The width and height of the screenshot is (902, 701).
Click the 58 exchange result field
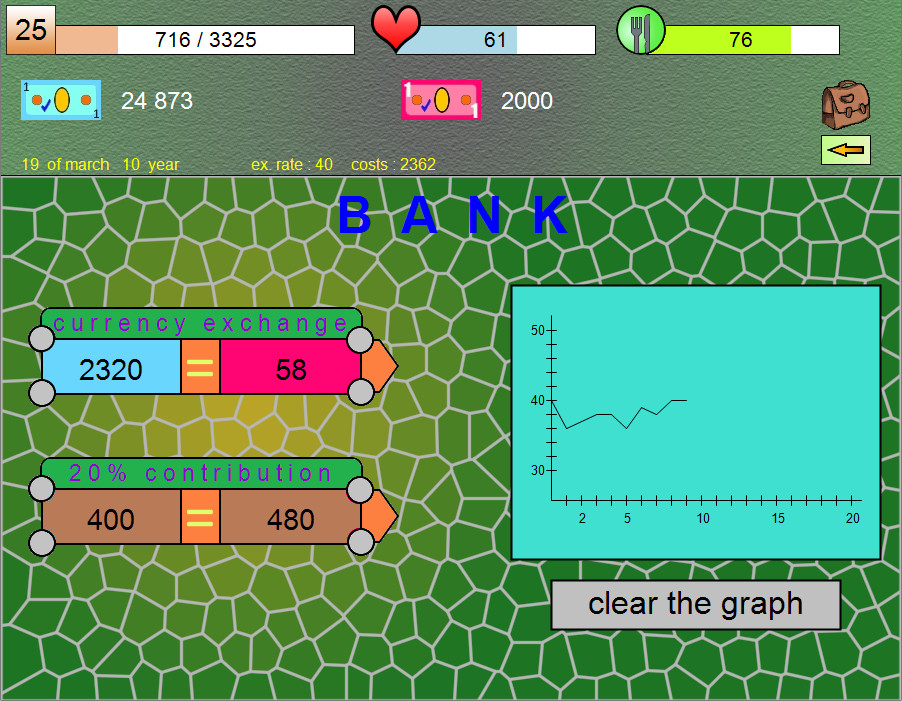coord(287,367)
